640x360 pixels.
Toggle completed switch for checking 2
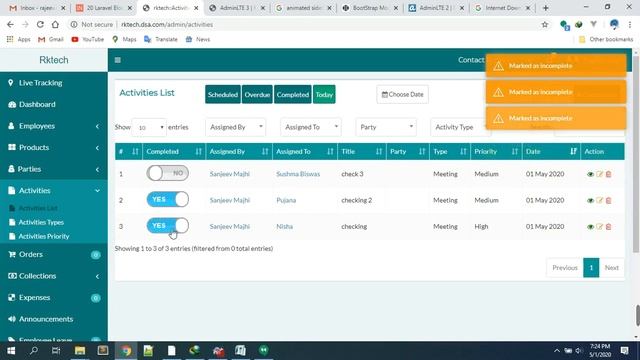167,199
